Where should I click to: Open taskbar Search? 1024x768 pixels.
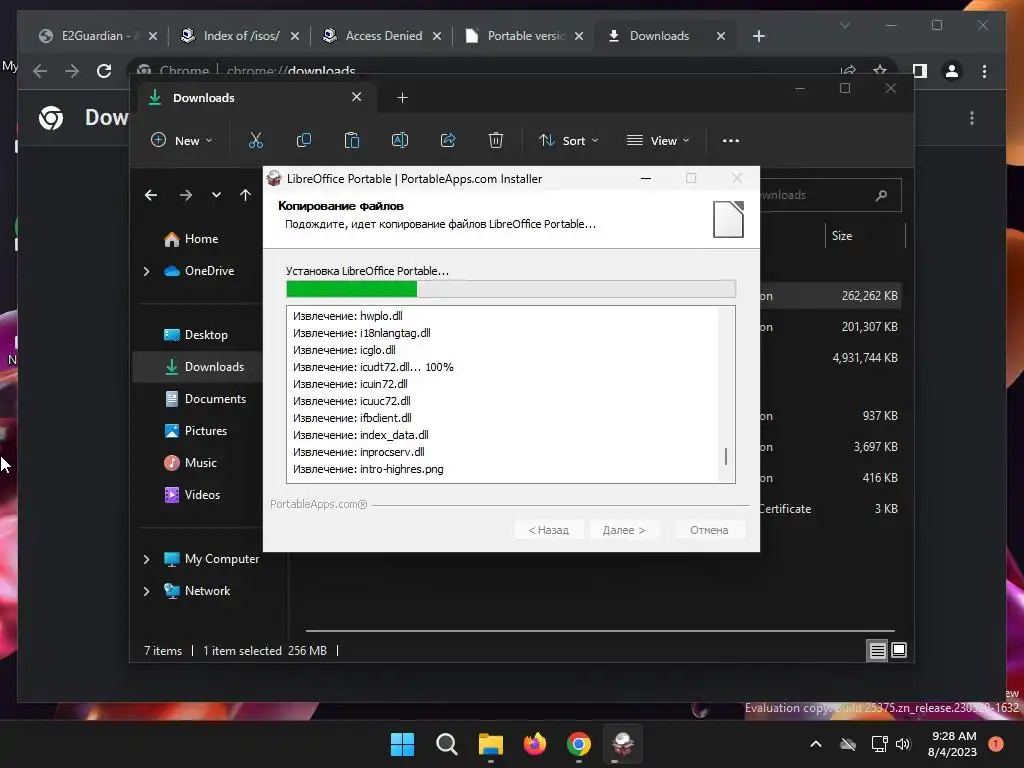(x=447, y=744)
